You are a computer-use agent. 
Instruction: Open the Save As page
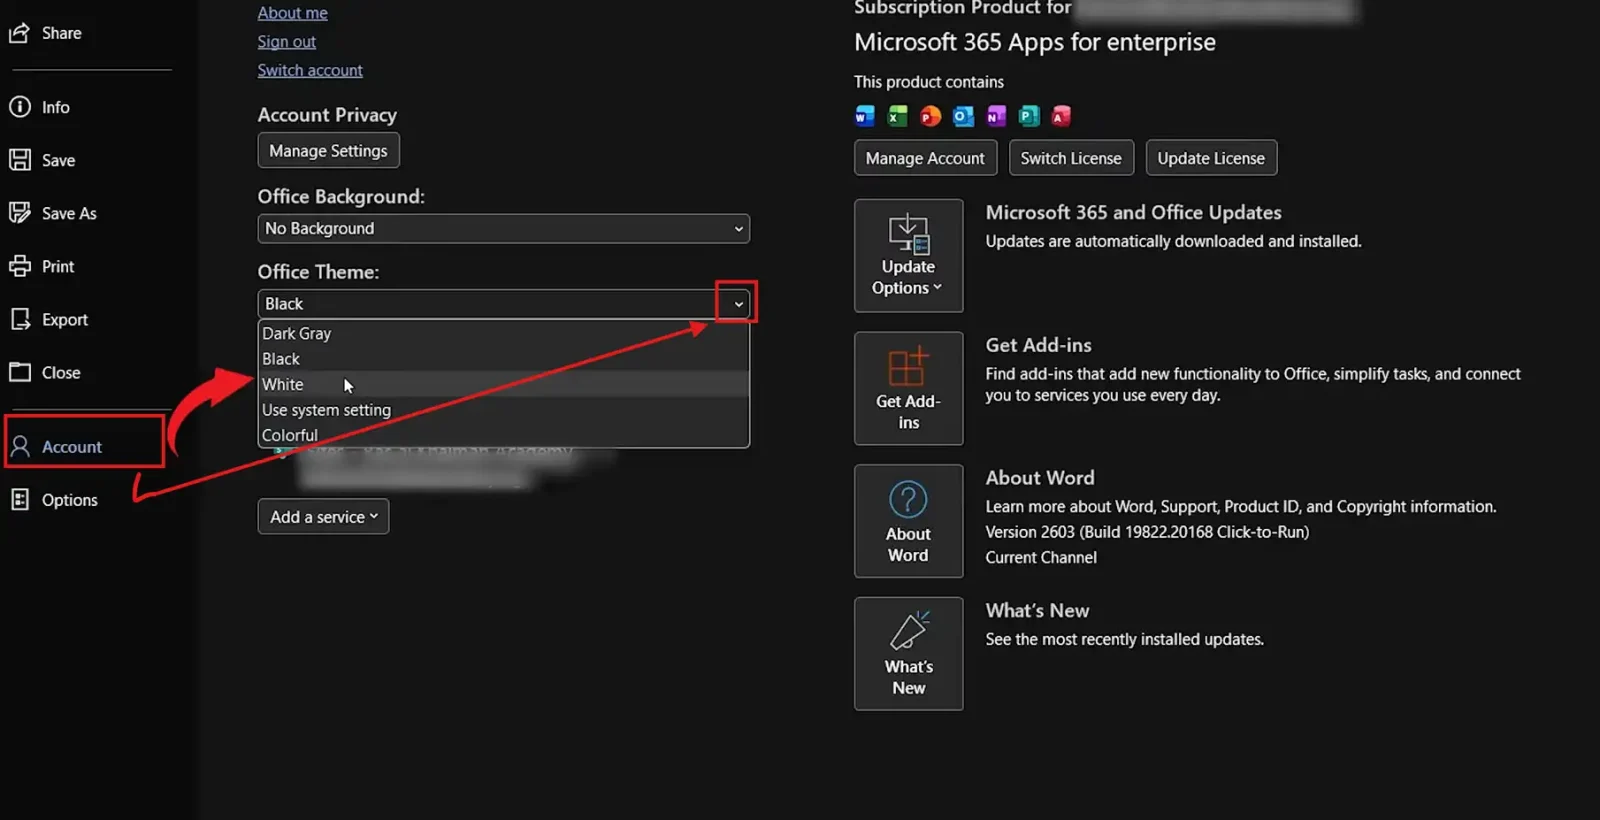(x=68, y=213)
